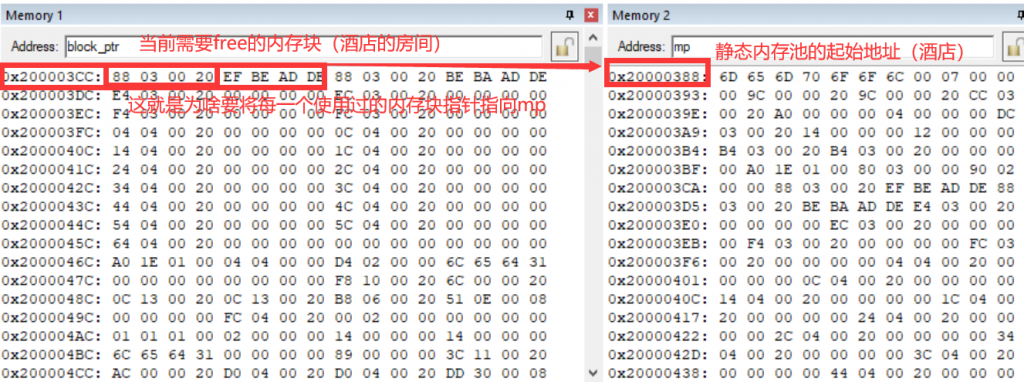The width and height of the screenshot is (1024, 382).
Task: Click address 0x20000388 in Memory 2
Action: pos(658,77)
